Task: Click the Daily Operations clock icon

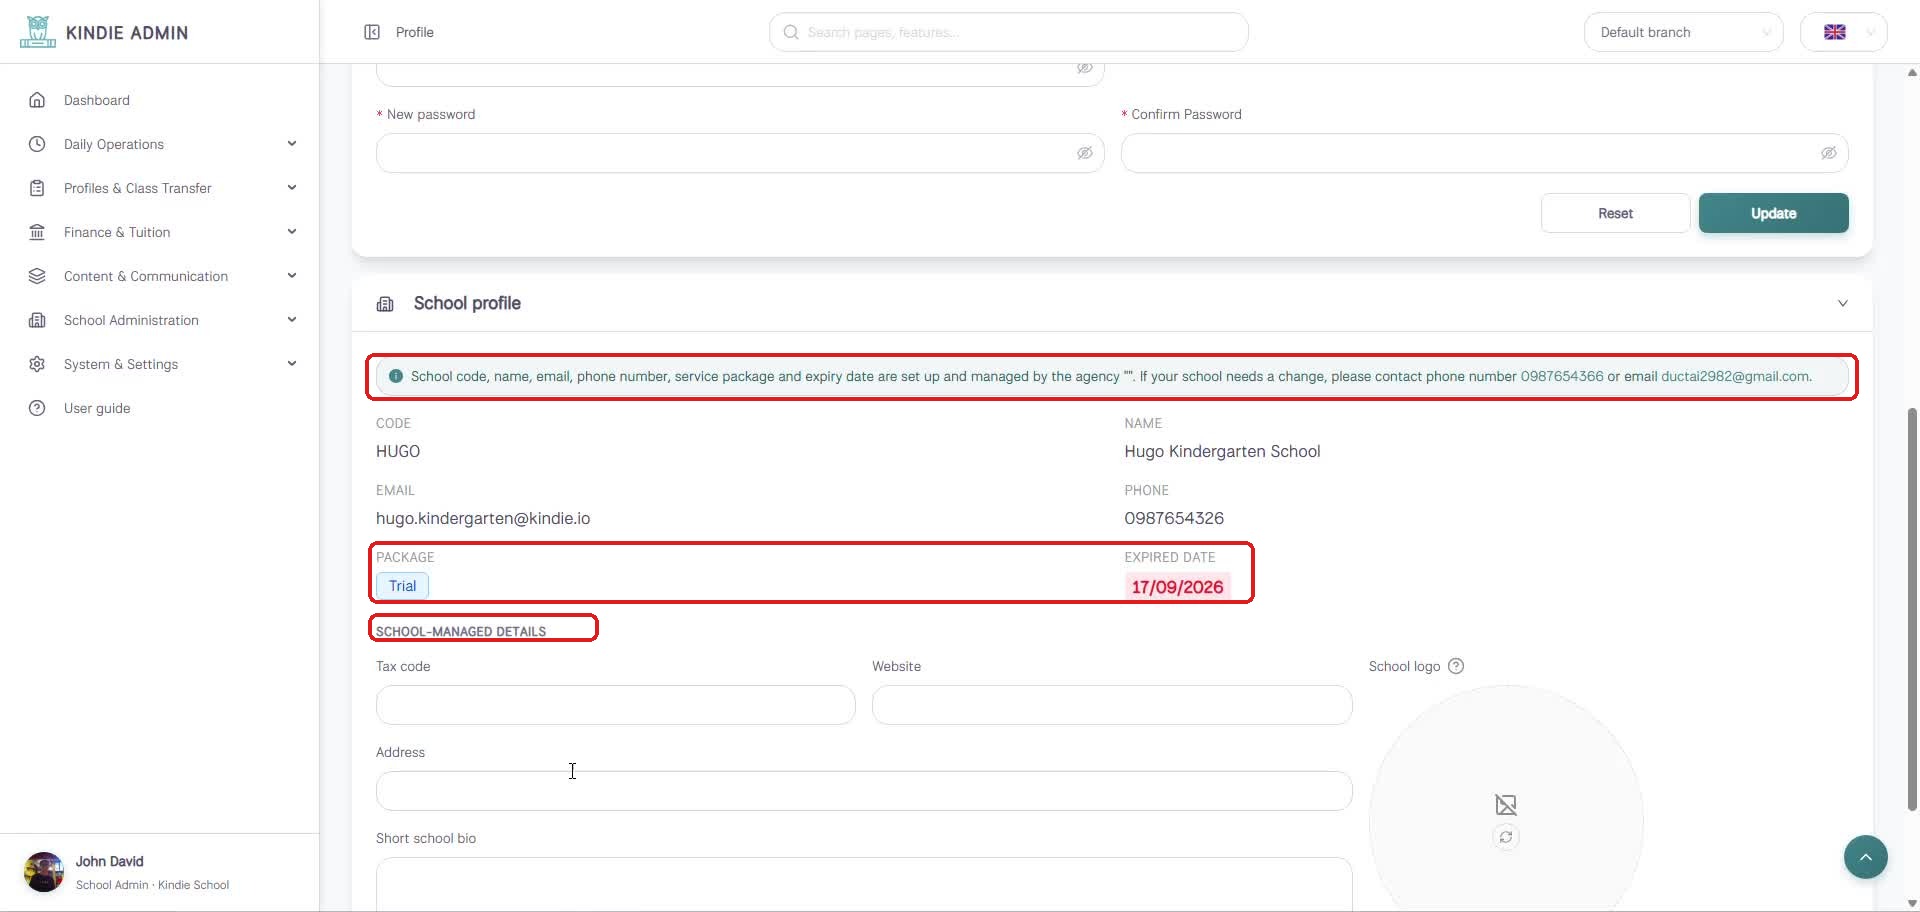Action: pyautogui.click(x=37, y=144)
